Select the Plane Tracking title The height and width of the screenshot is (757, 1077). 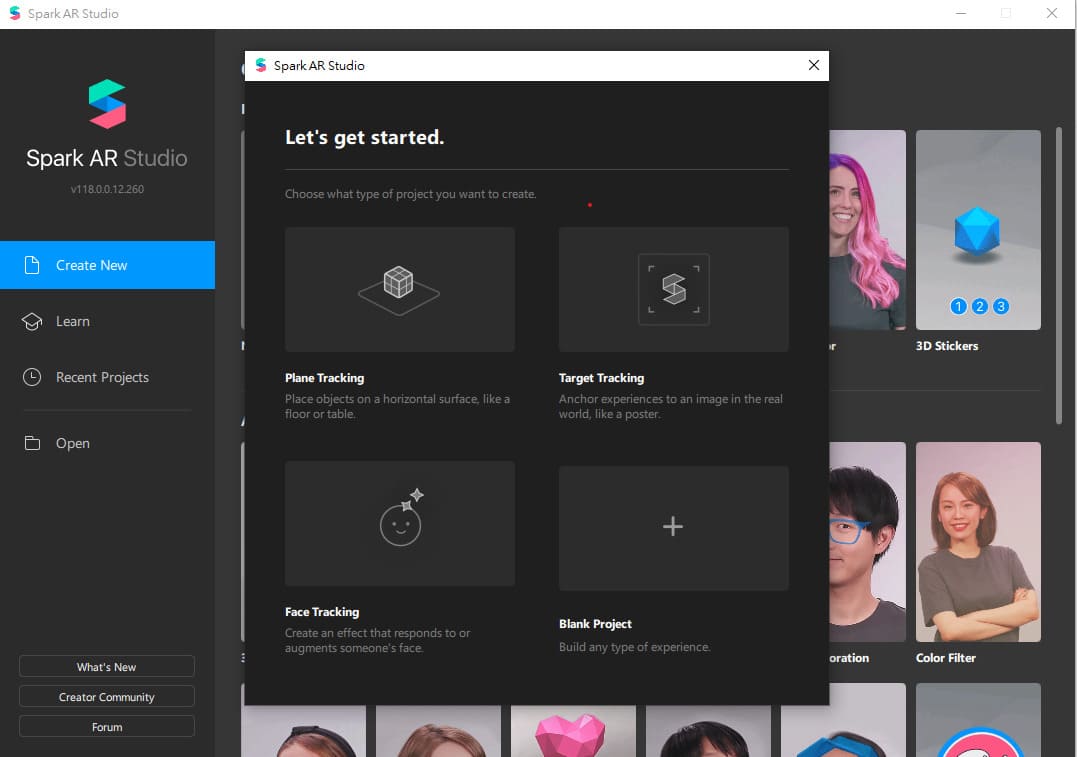click(x=325, y=378)
